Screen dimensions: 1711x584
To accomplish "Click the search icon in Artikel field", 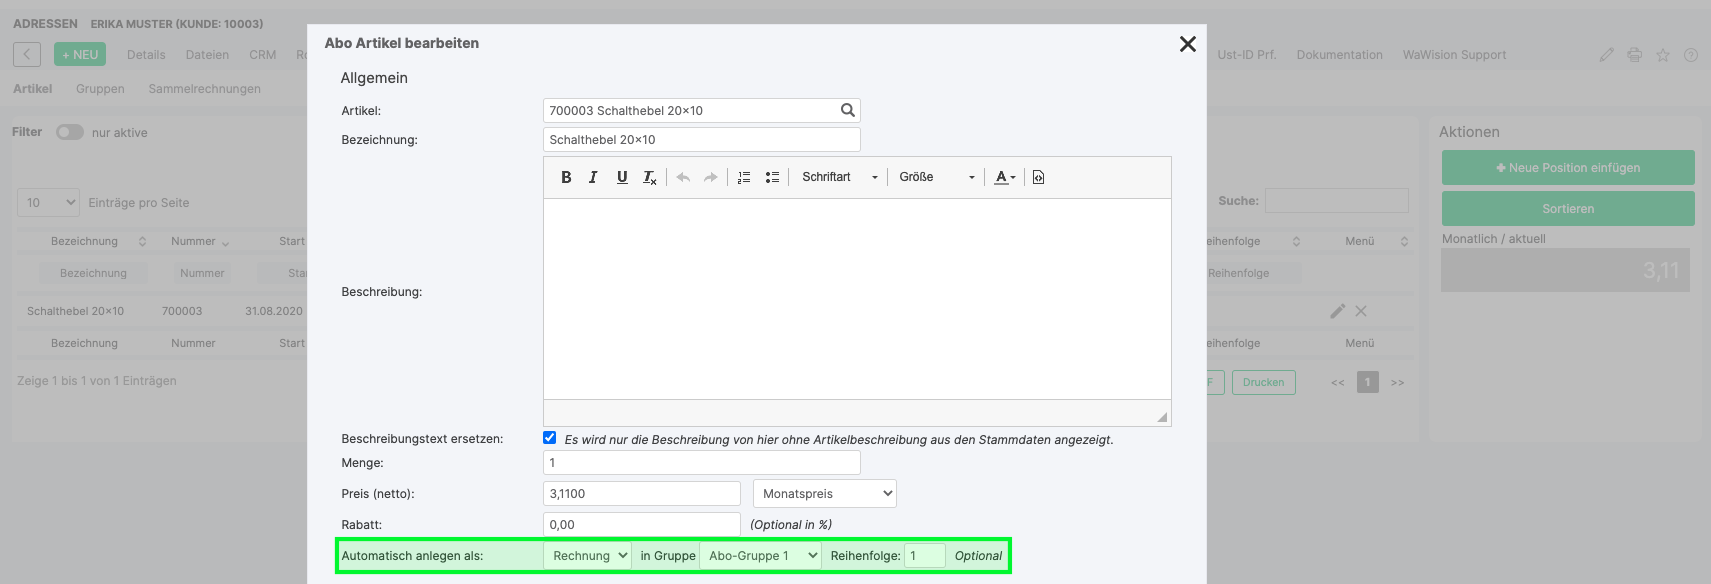I will click(847, 110).
